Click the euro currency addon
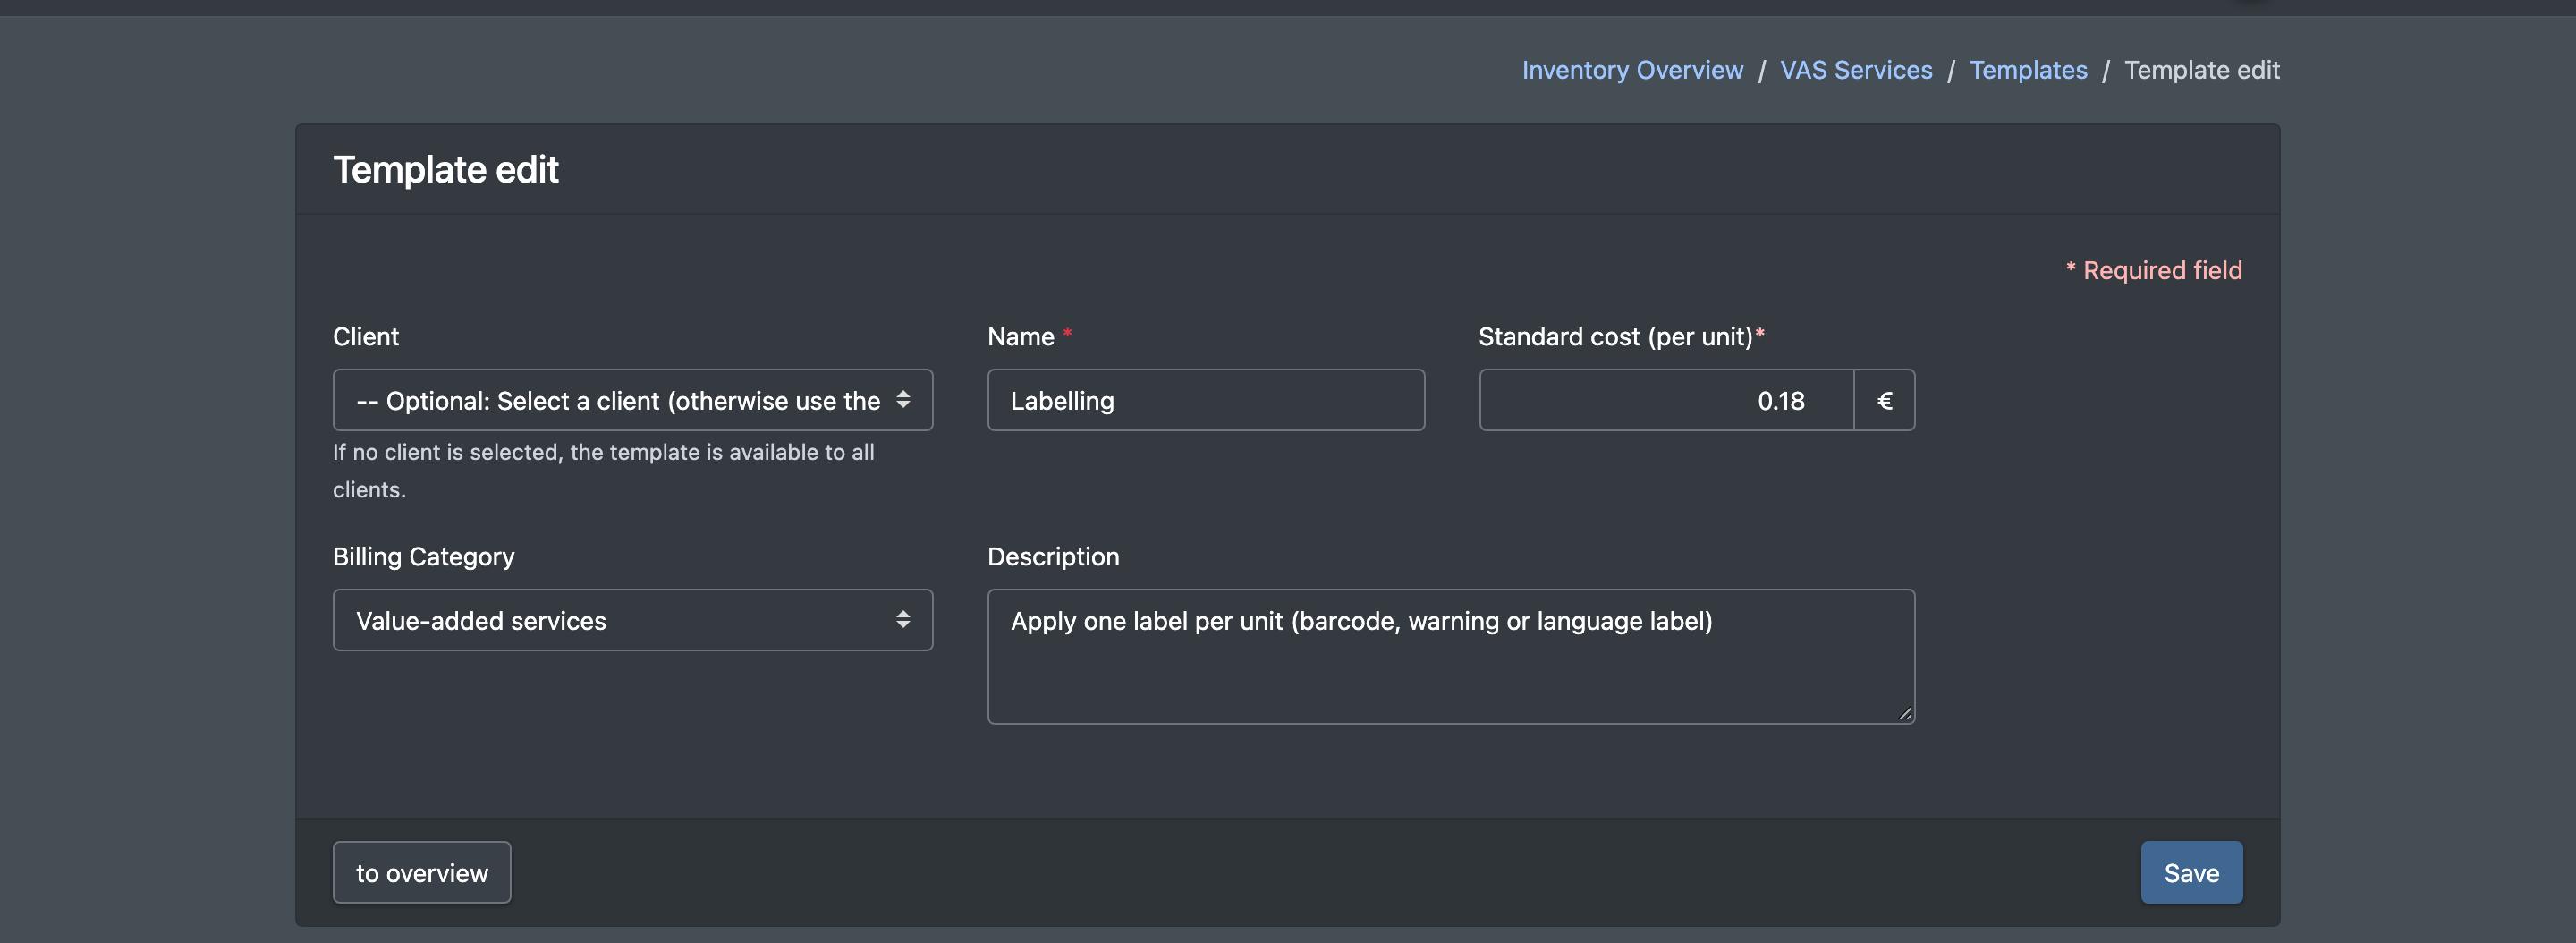Viewport: 2576px width, 943px height. (x=1885, y=400)
